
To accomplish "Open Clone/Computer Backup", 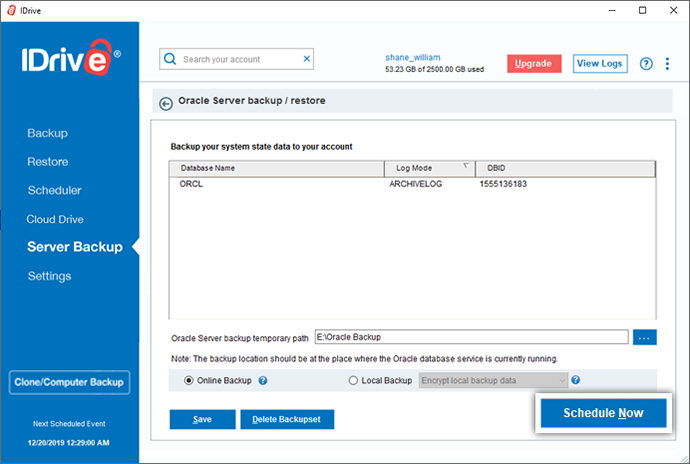I will 69,382.
